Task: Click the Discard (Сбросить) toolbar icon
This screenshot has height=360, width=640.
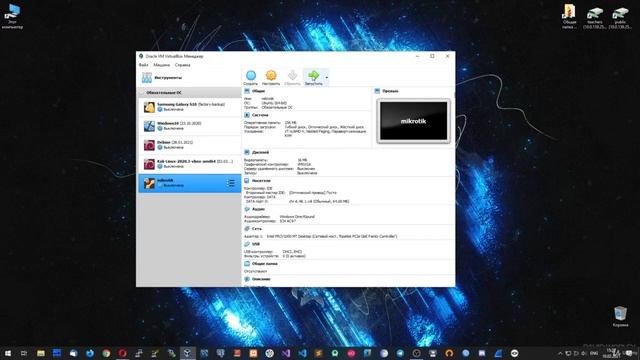Action: coord(292,76)
